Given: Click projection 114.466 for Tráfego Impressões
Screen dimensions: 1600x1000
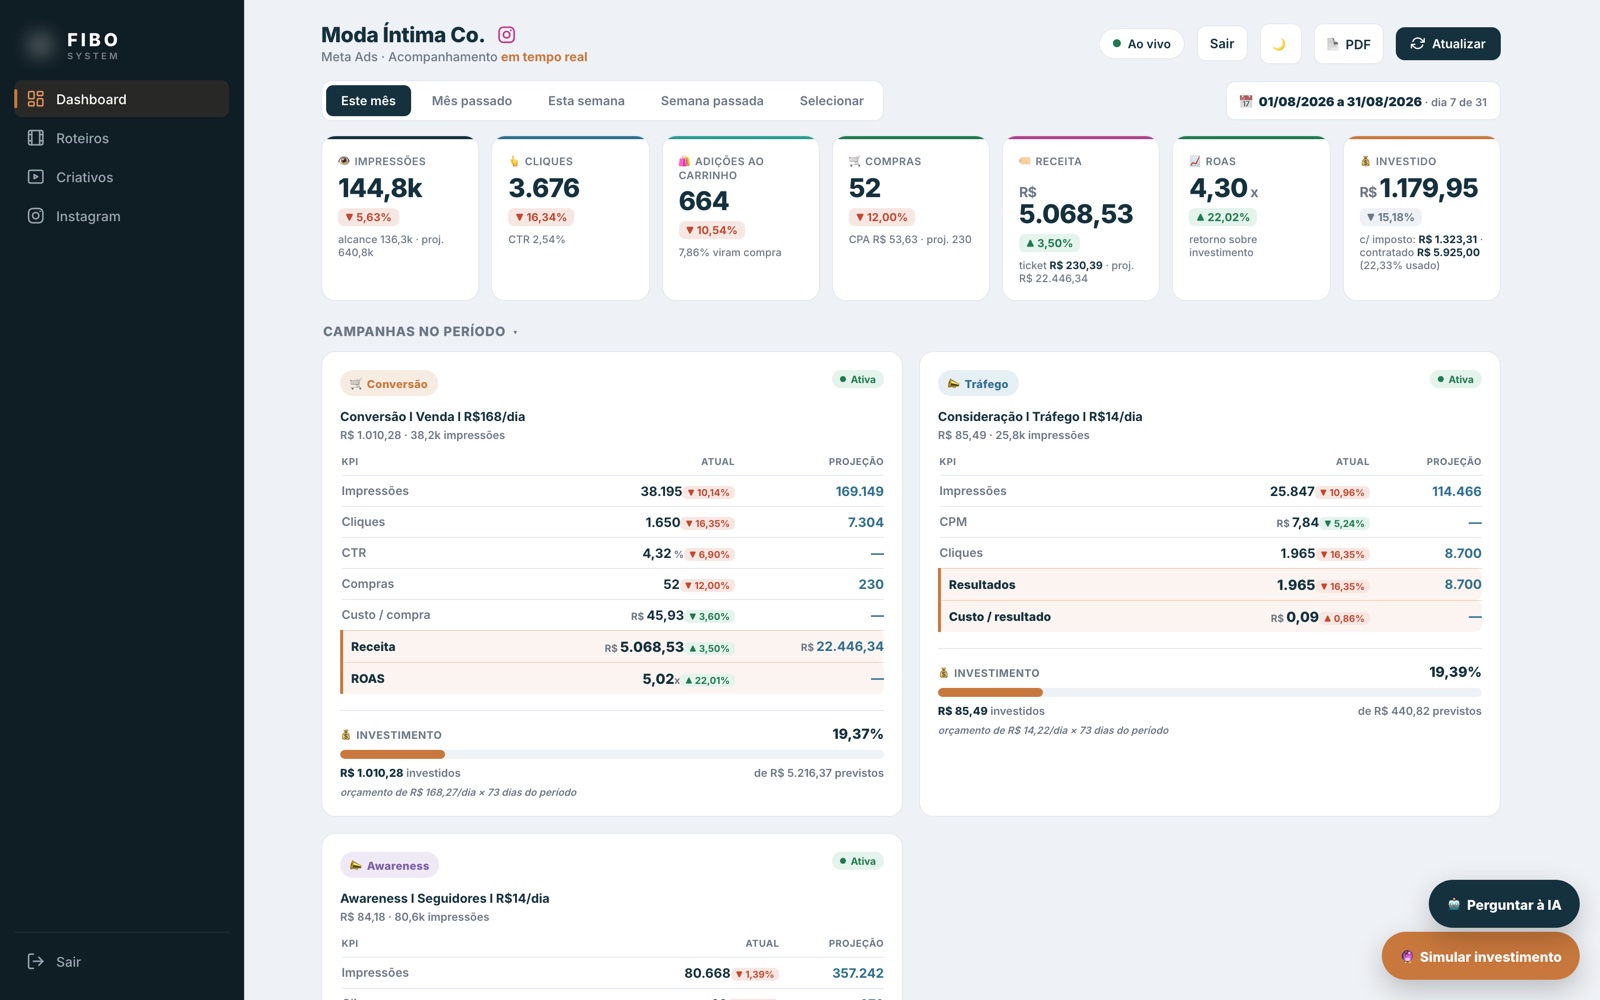Looking at the screenshot, I should [1457, 492].
